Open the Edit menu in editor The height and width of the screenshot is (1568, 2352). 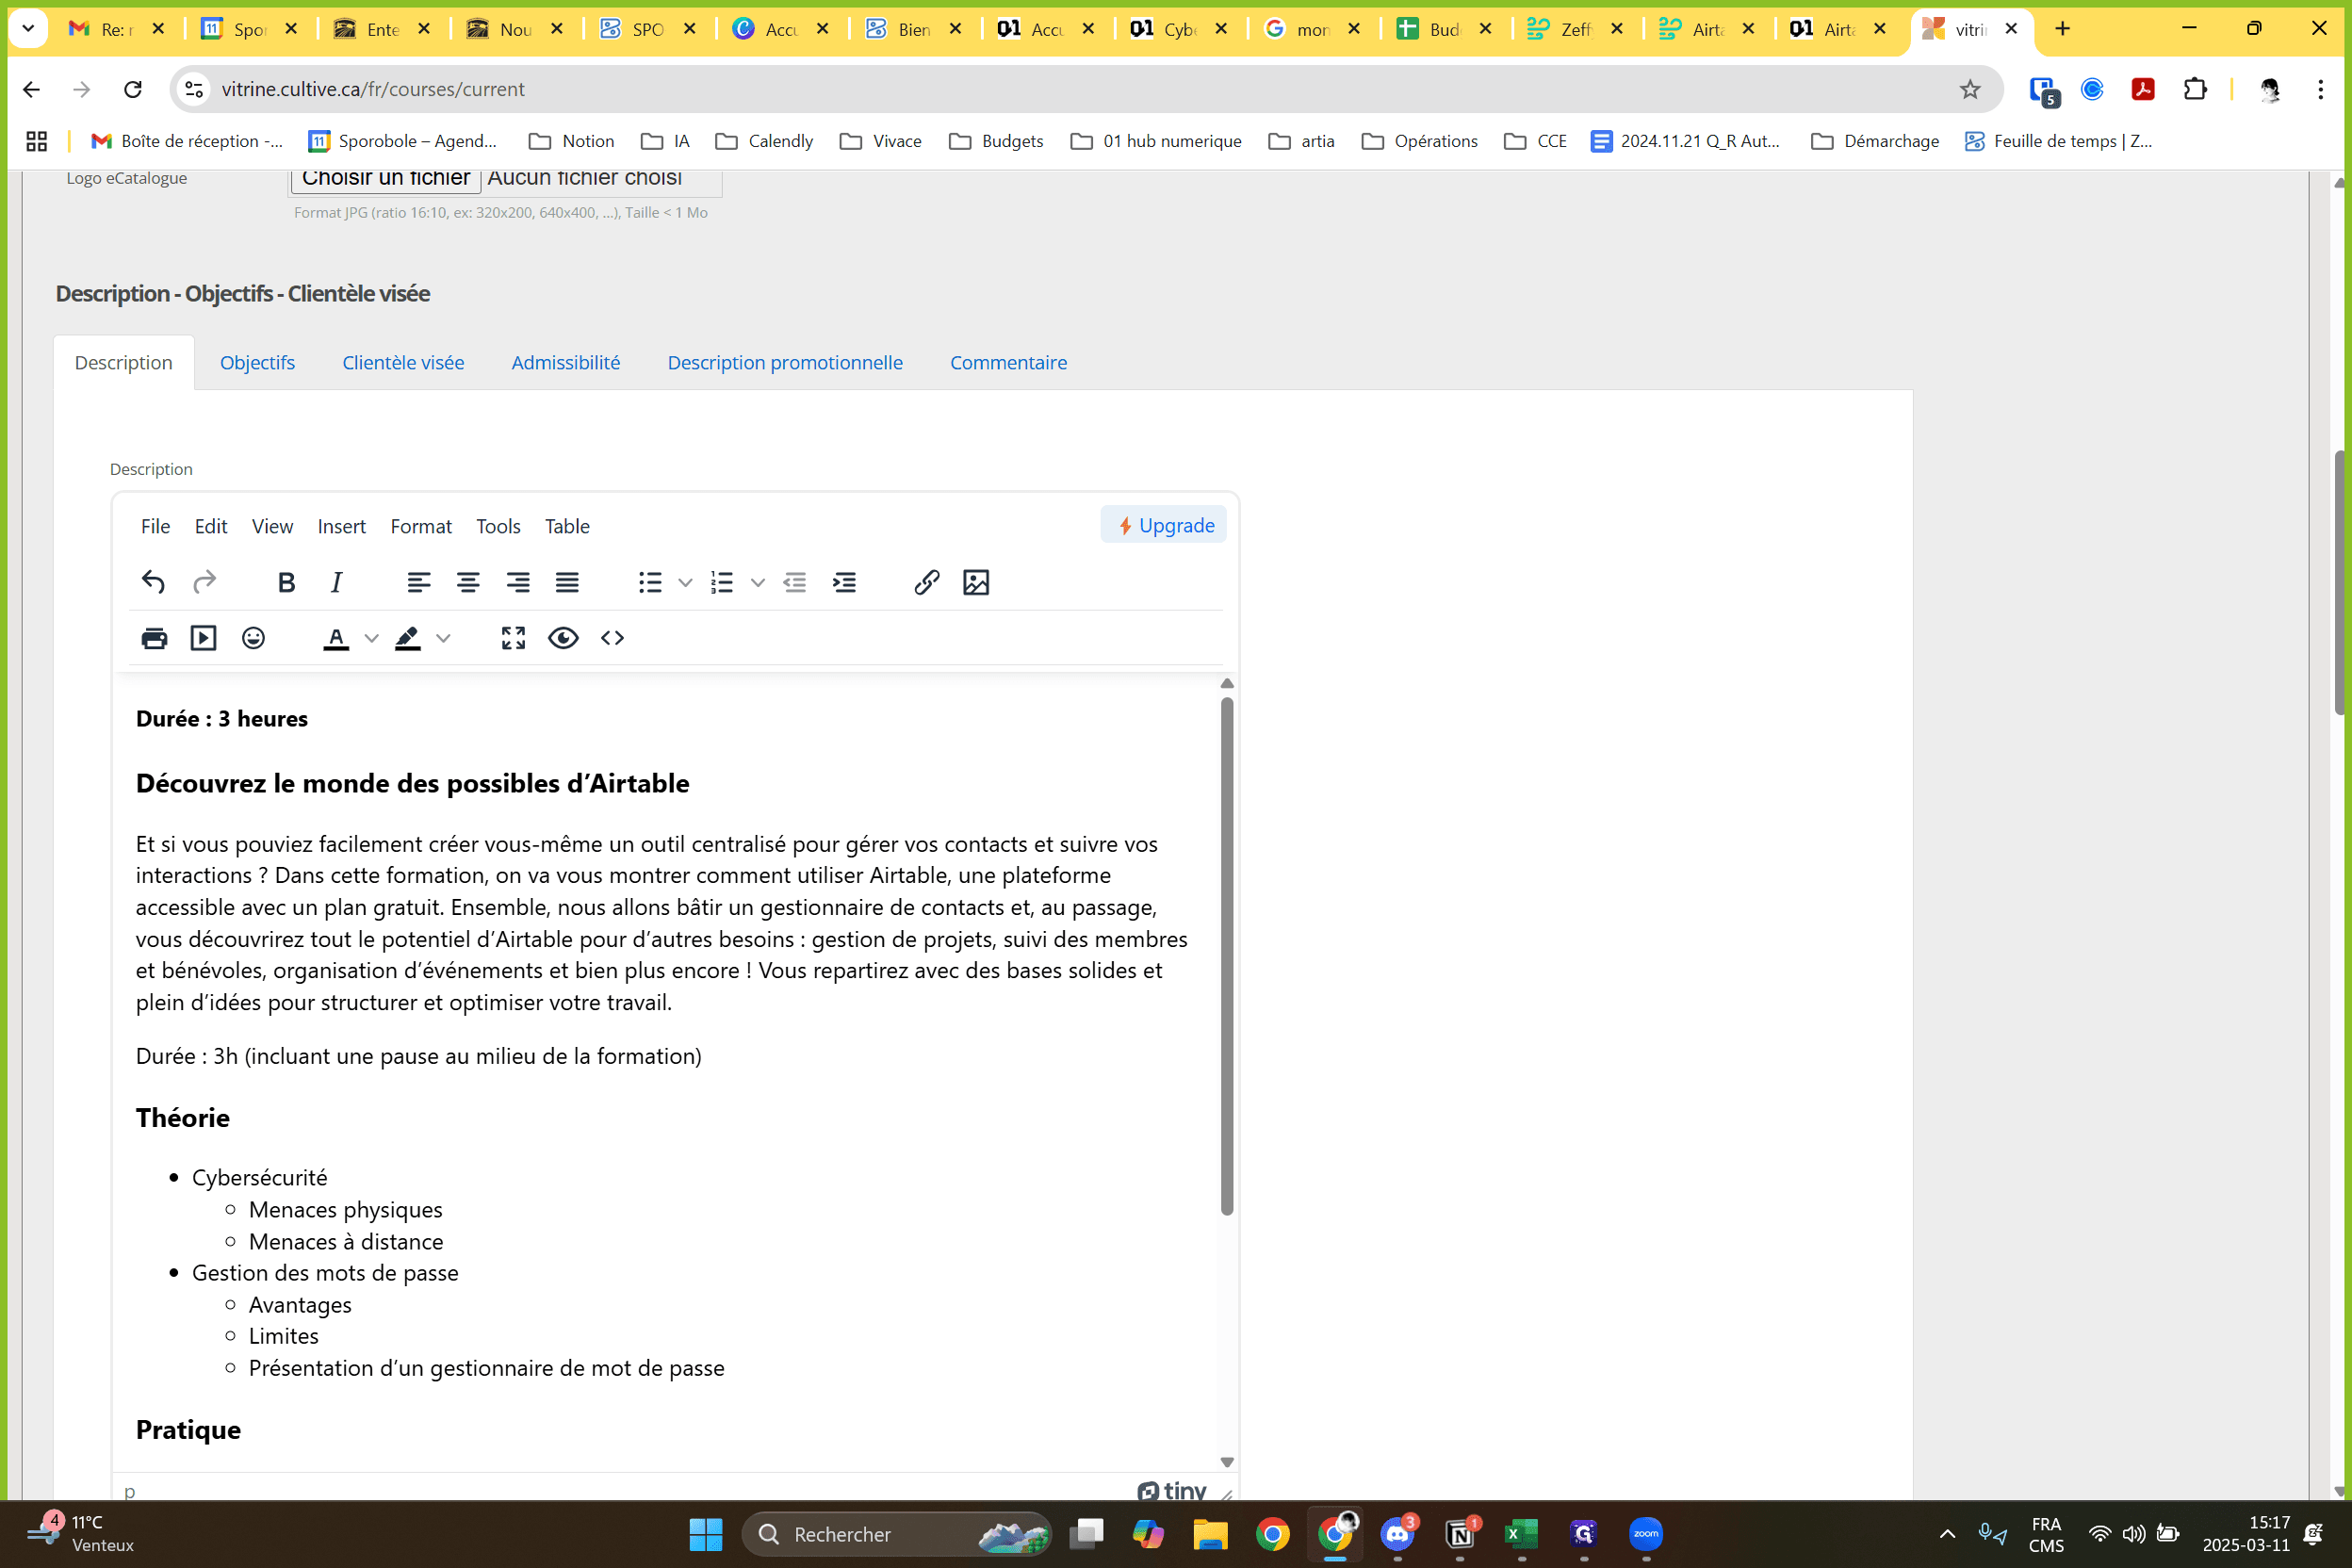211,526
